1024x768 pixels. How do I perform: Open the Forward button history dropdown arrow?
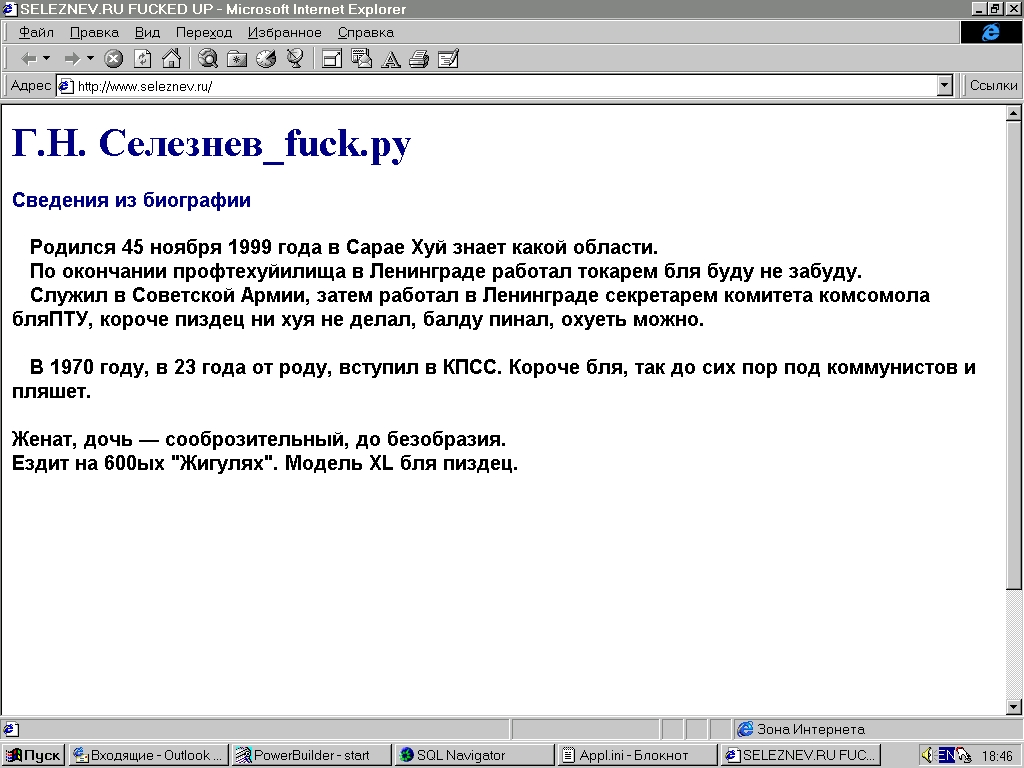pyautogui.click(x=90, y=59)
